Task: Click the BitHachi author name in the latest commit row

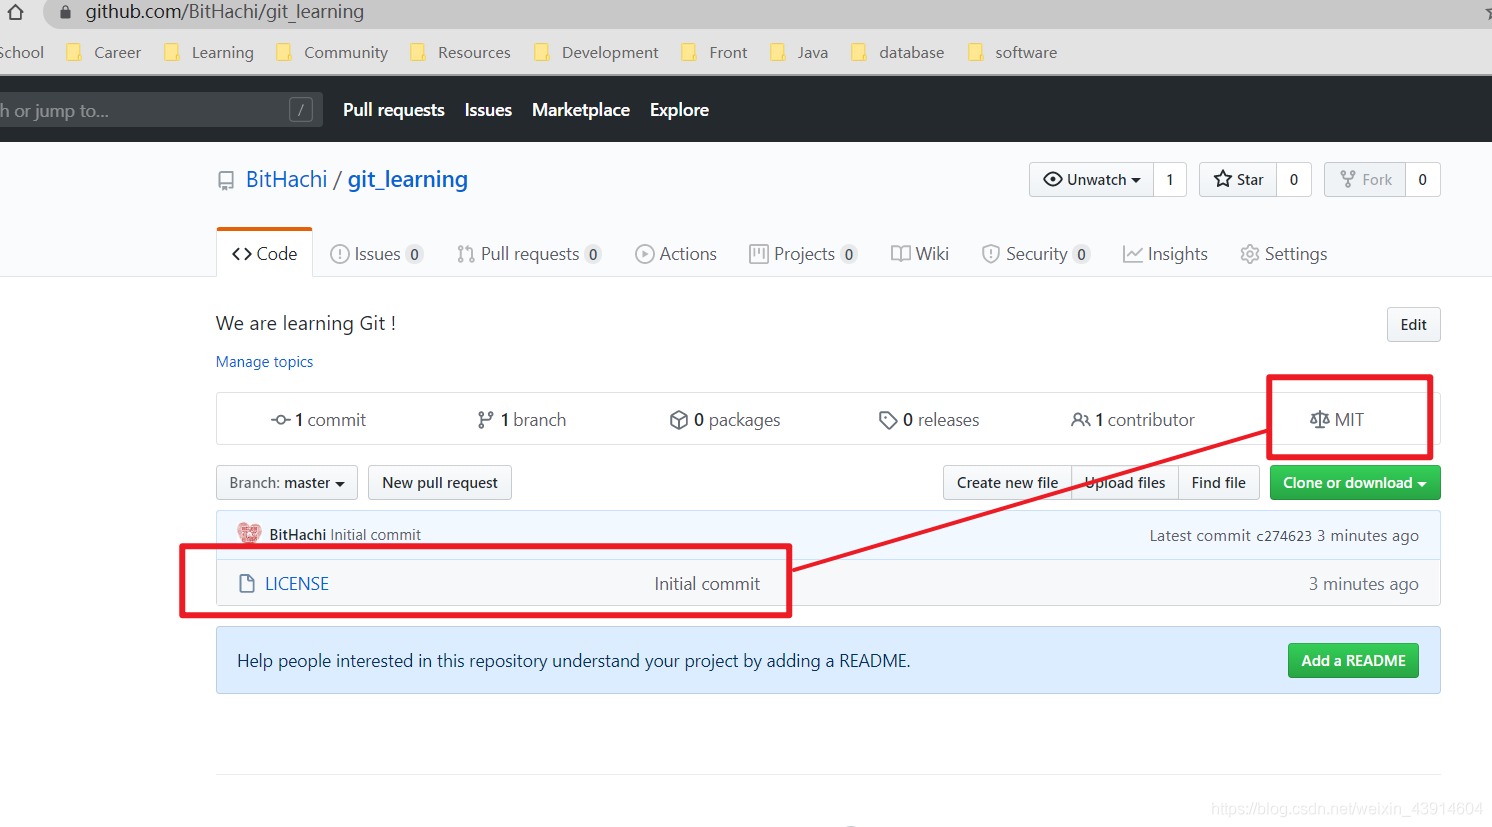Action: pos(297,535)
